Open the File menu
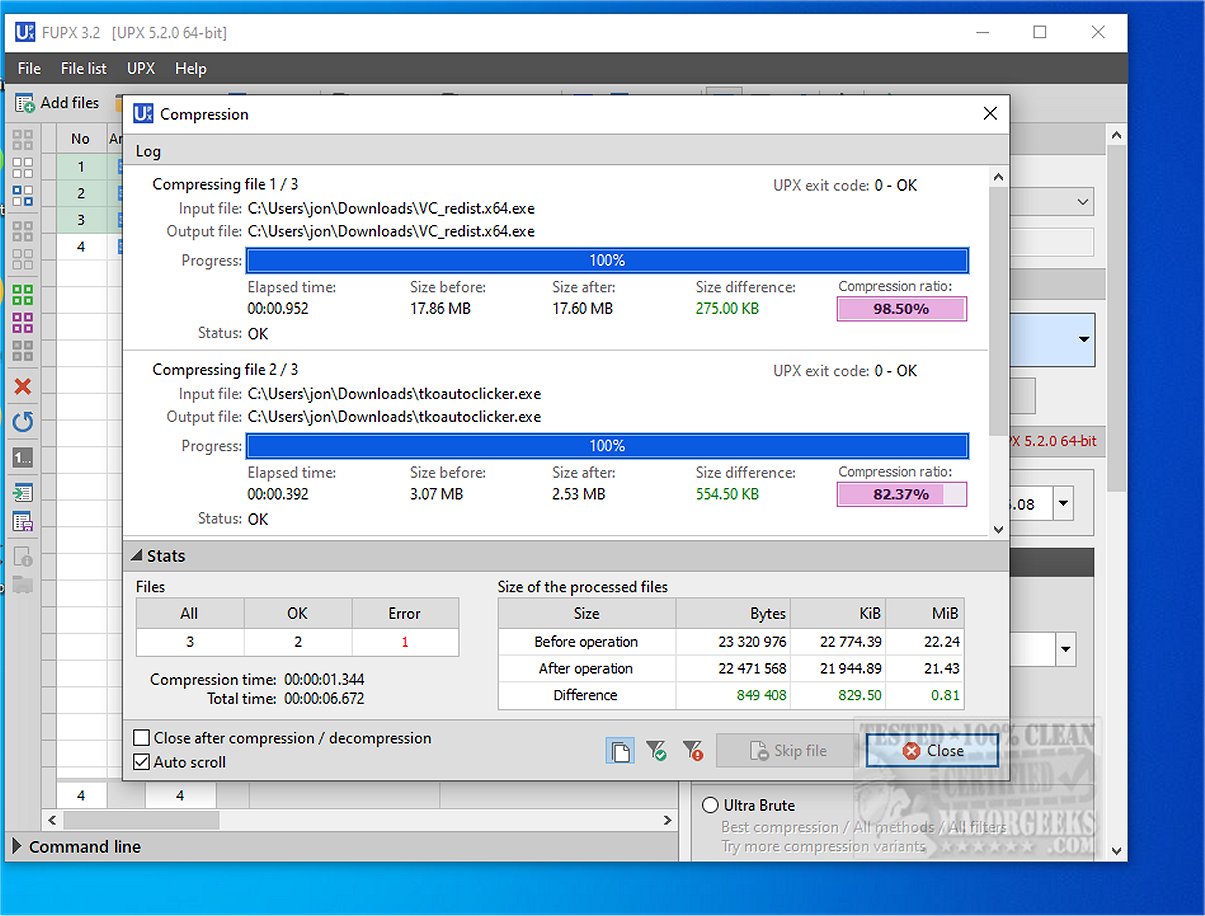This screenshot has height=916, width=1205. point(29,68)
